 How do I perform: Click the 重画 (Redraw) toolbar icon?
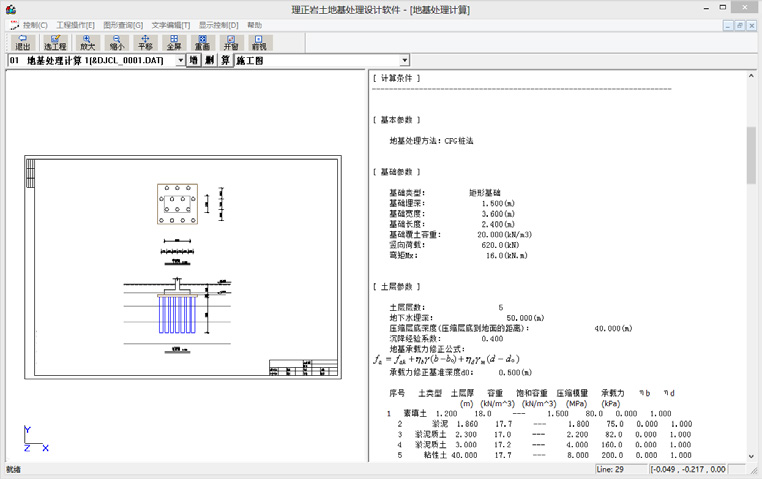tap(202, 43)
